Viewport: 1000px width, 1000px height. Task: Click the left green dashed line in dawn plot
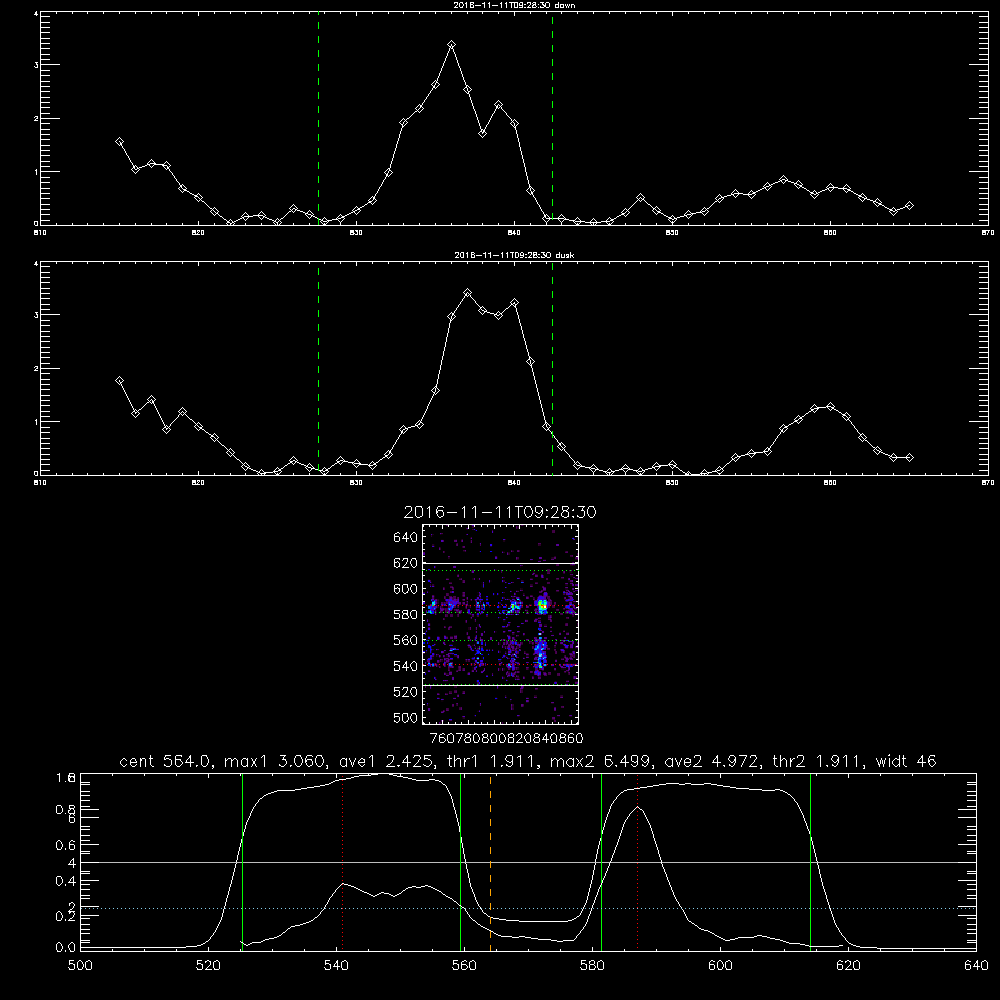coord(318,118)
